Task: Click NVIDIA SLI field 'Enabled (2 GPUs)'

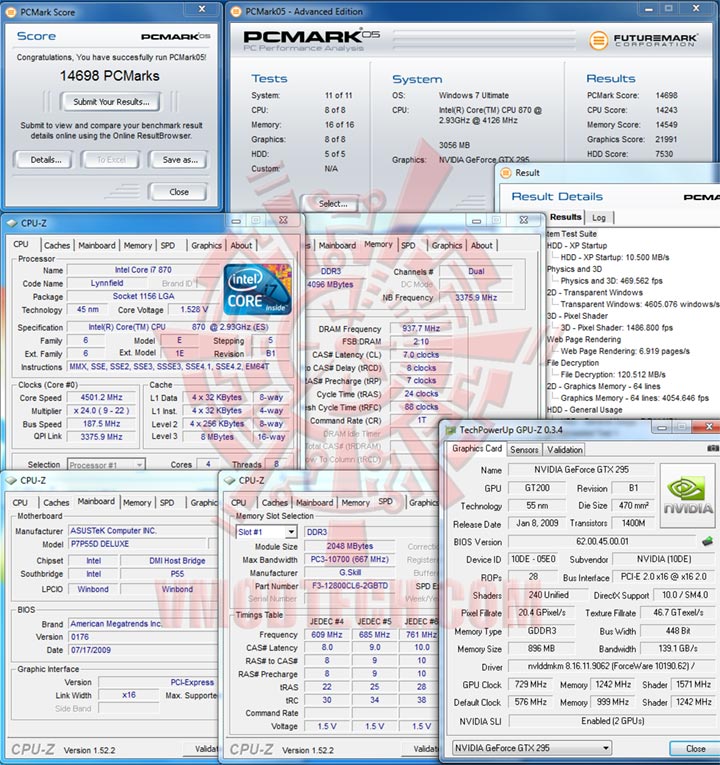Action: (612, 721)
